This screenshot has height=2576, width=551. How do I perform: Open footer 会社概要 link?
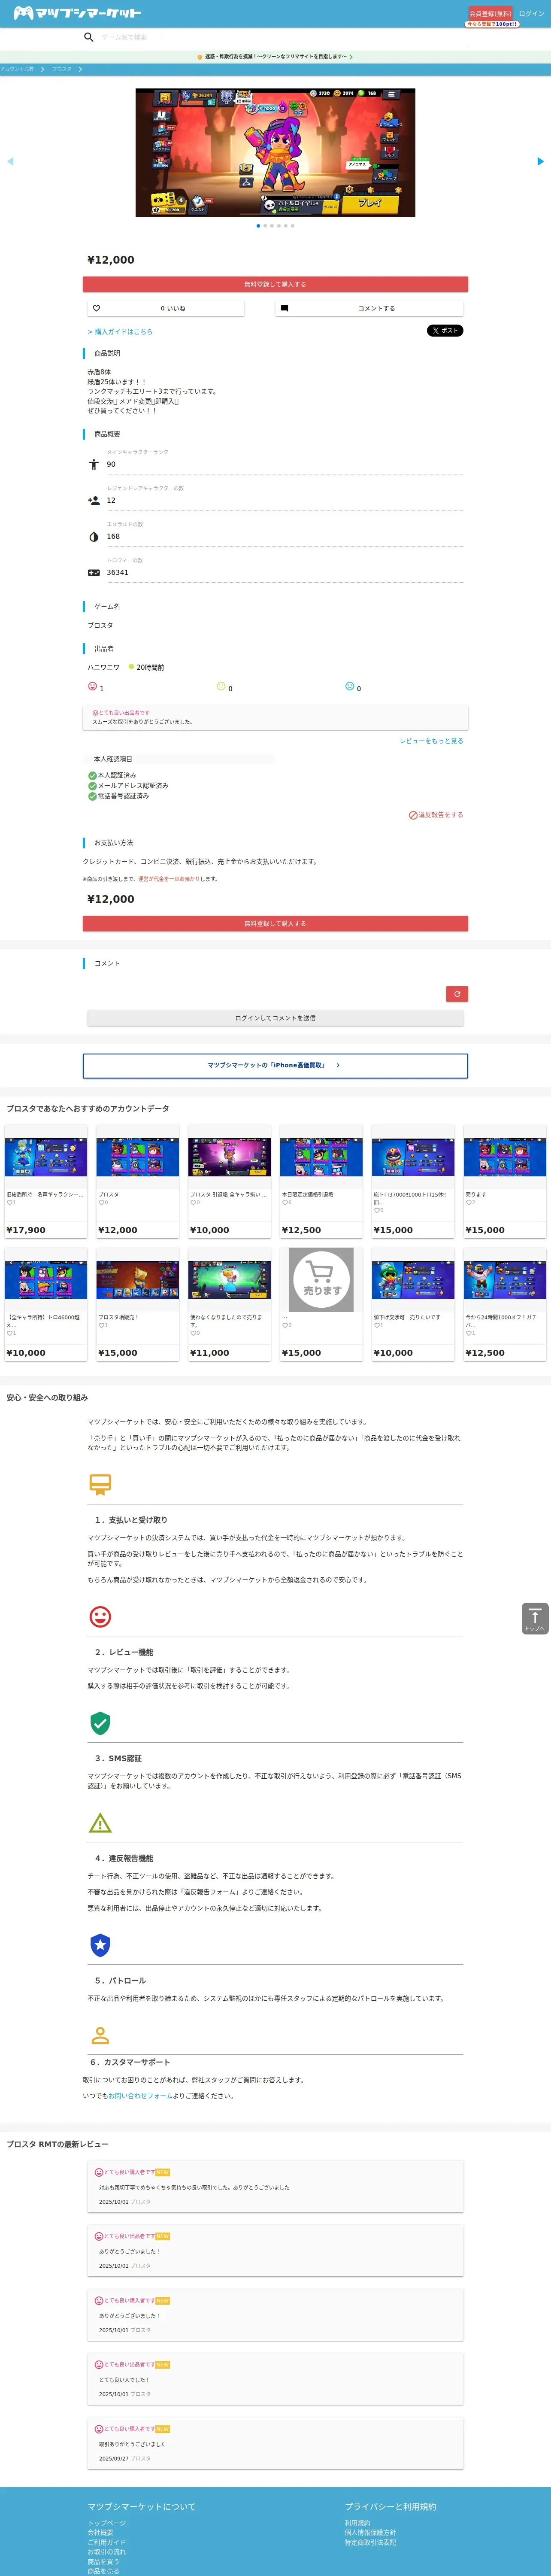[x=100, y=2533]
